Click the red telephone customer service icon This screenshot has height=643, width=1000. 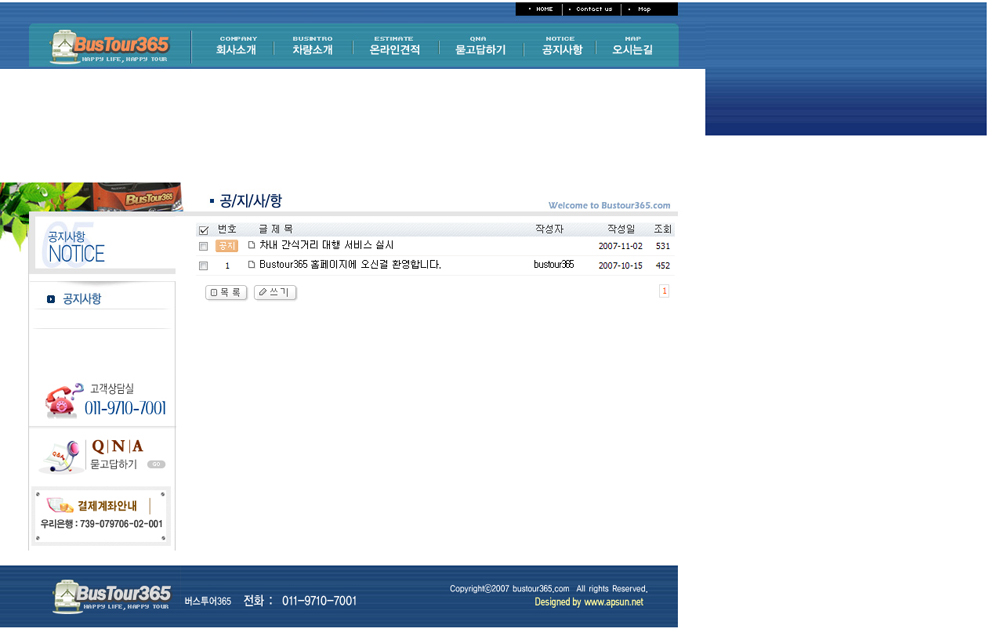coord(62,400)
